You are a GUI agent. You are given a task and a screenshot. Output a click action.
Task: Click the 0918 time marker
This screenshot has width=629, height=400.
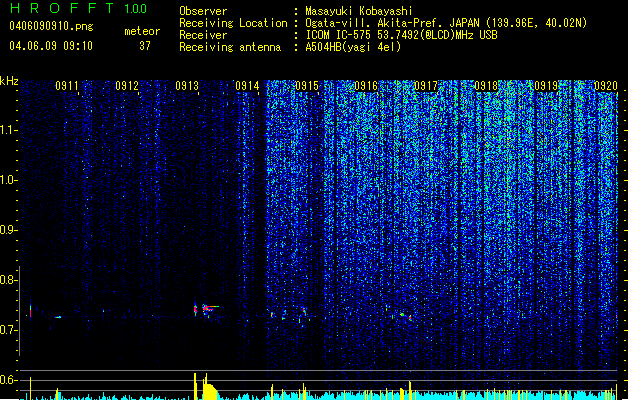coord(486,86)
